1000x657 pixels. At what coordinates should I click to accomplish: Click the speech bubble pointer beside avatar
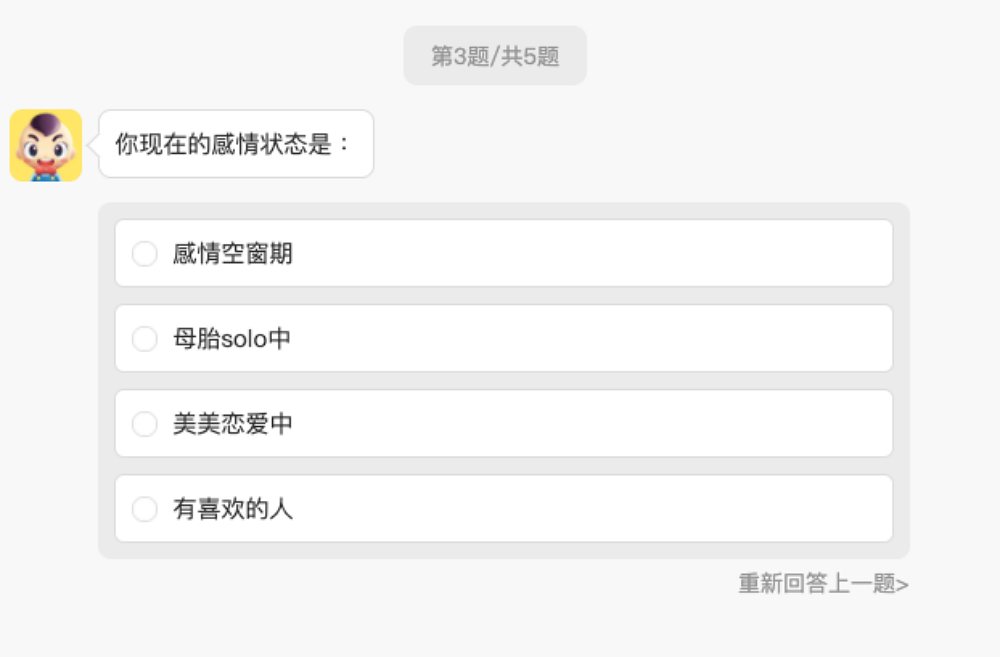94,144
